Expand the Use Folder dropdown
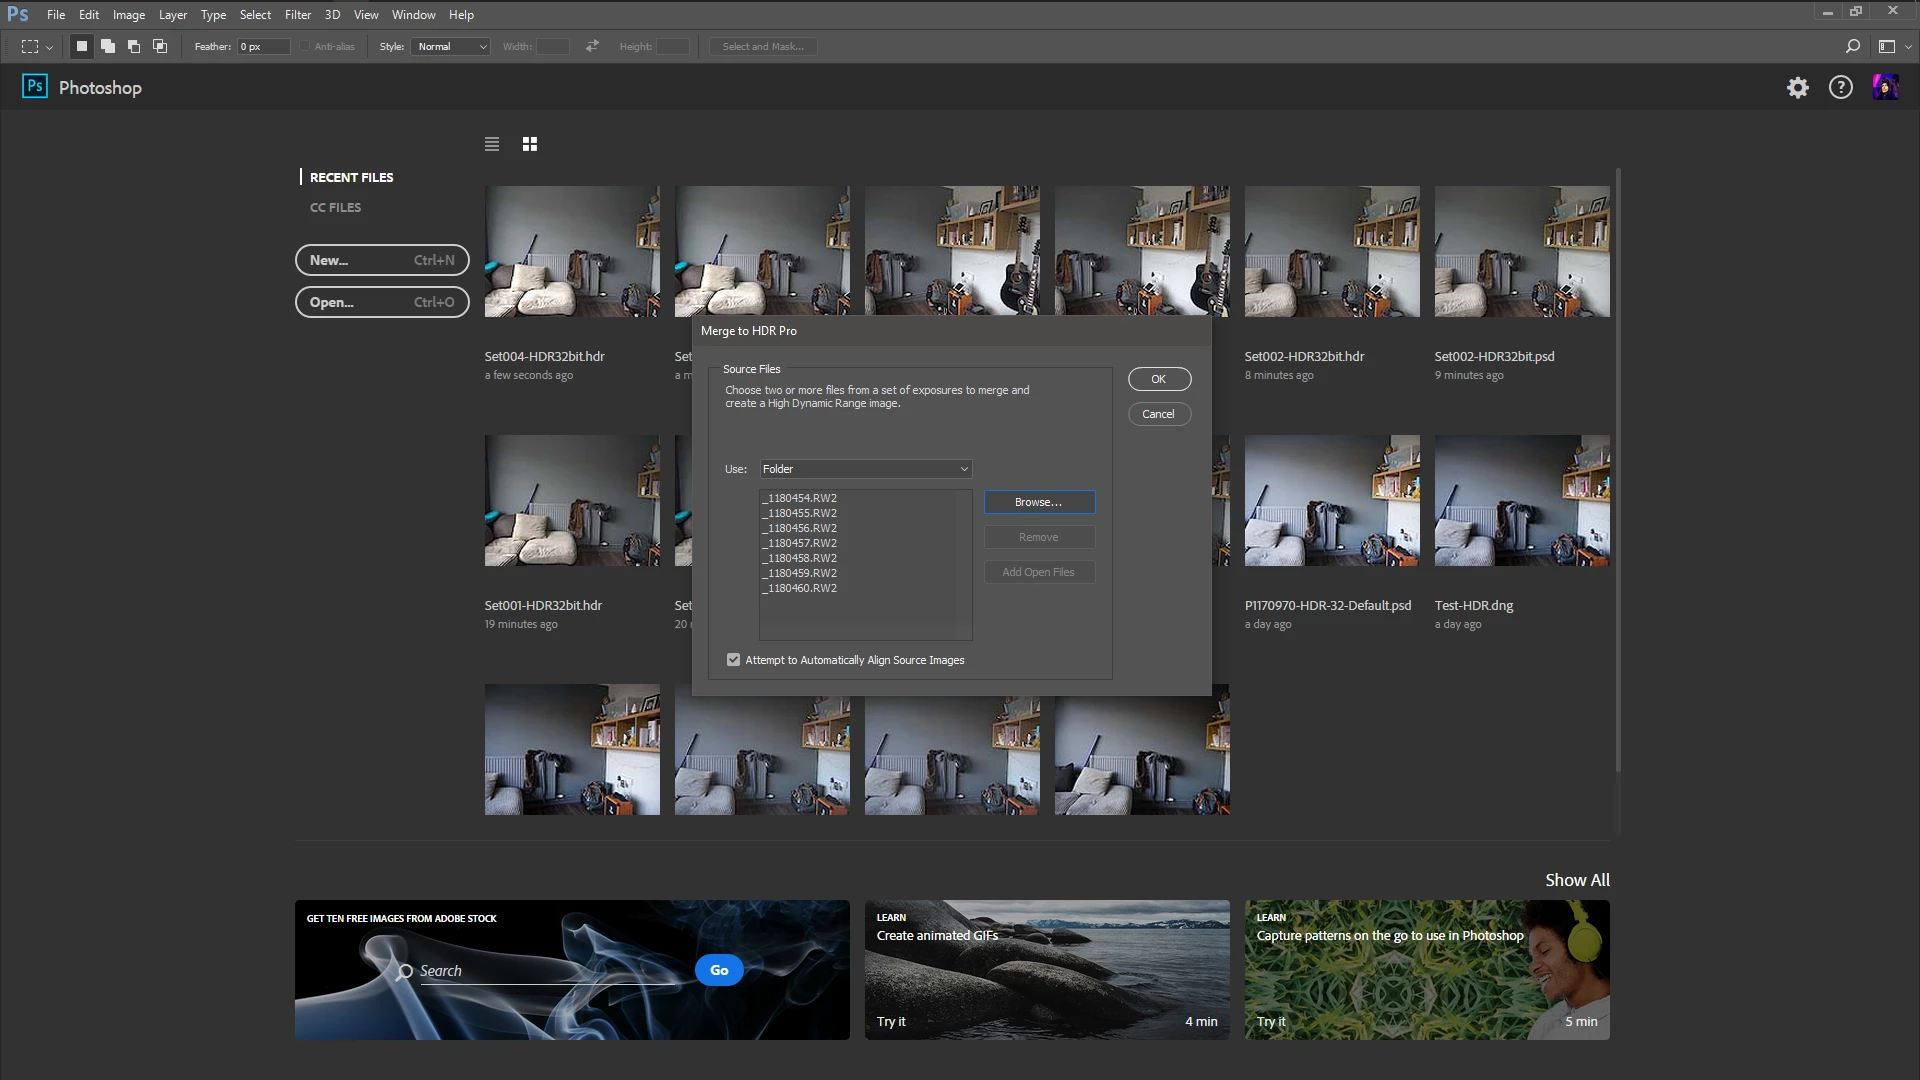This screenshot has width=1920, height=1080. point(866,469)
